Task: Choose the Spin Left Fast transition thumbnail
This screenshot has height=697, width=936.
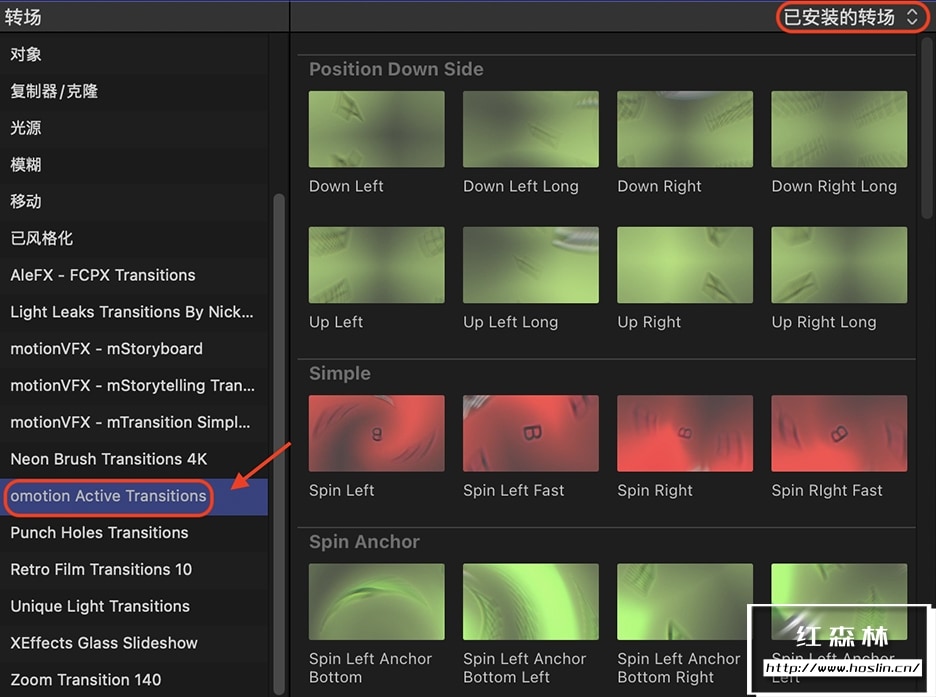Action: click(x=530, y=433)
